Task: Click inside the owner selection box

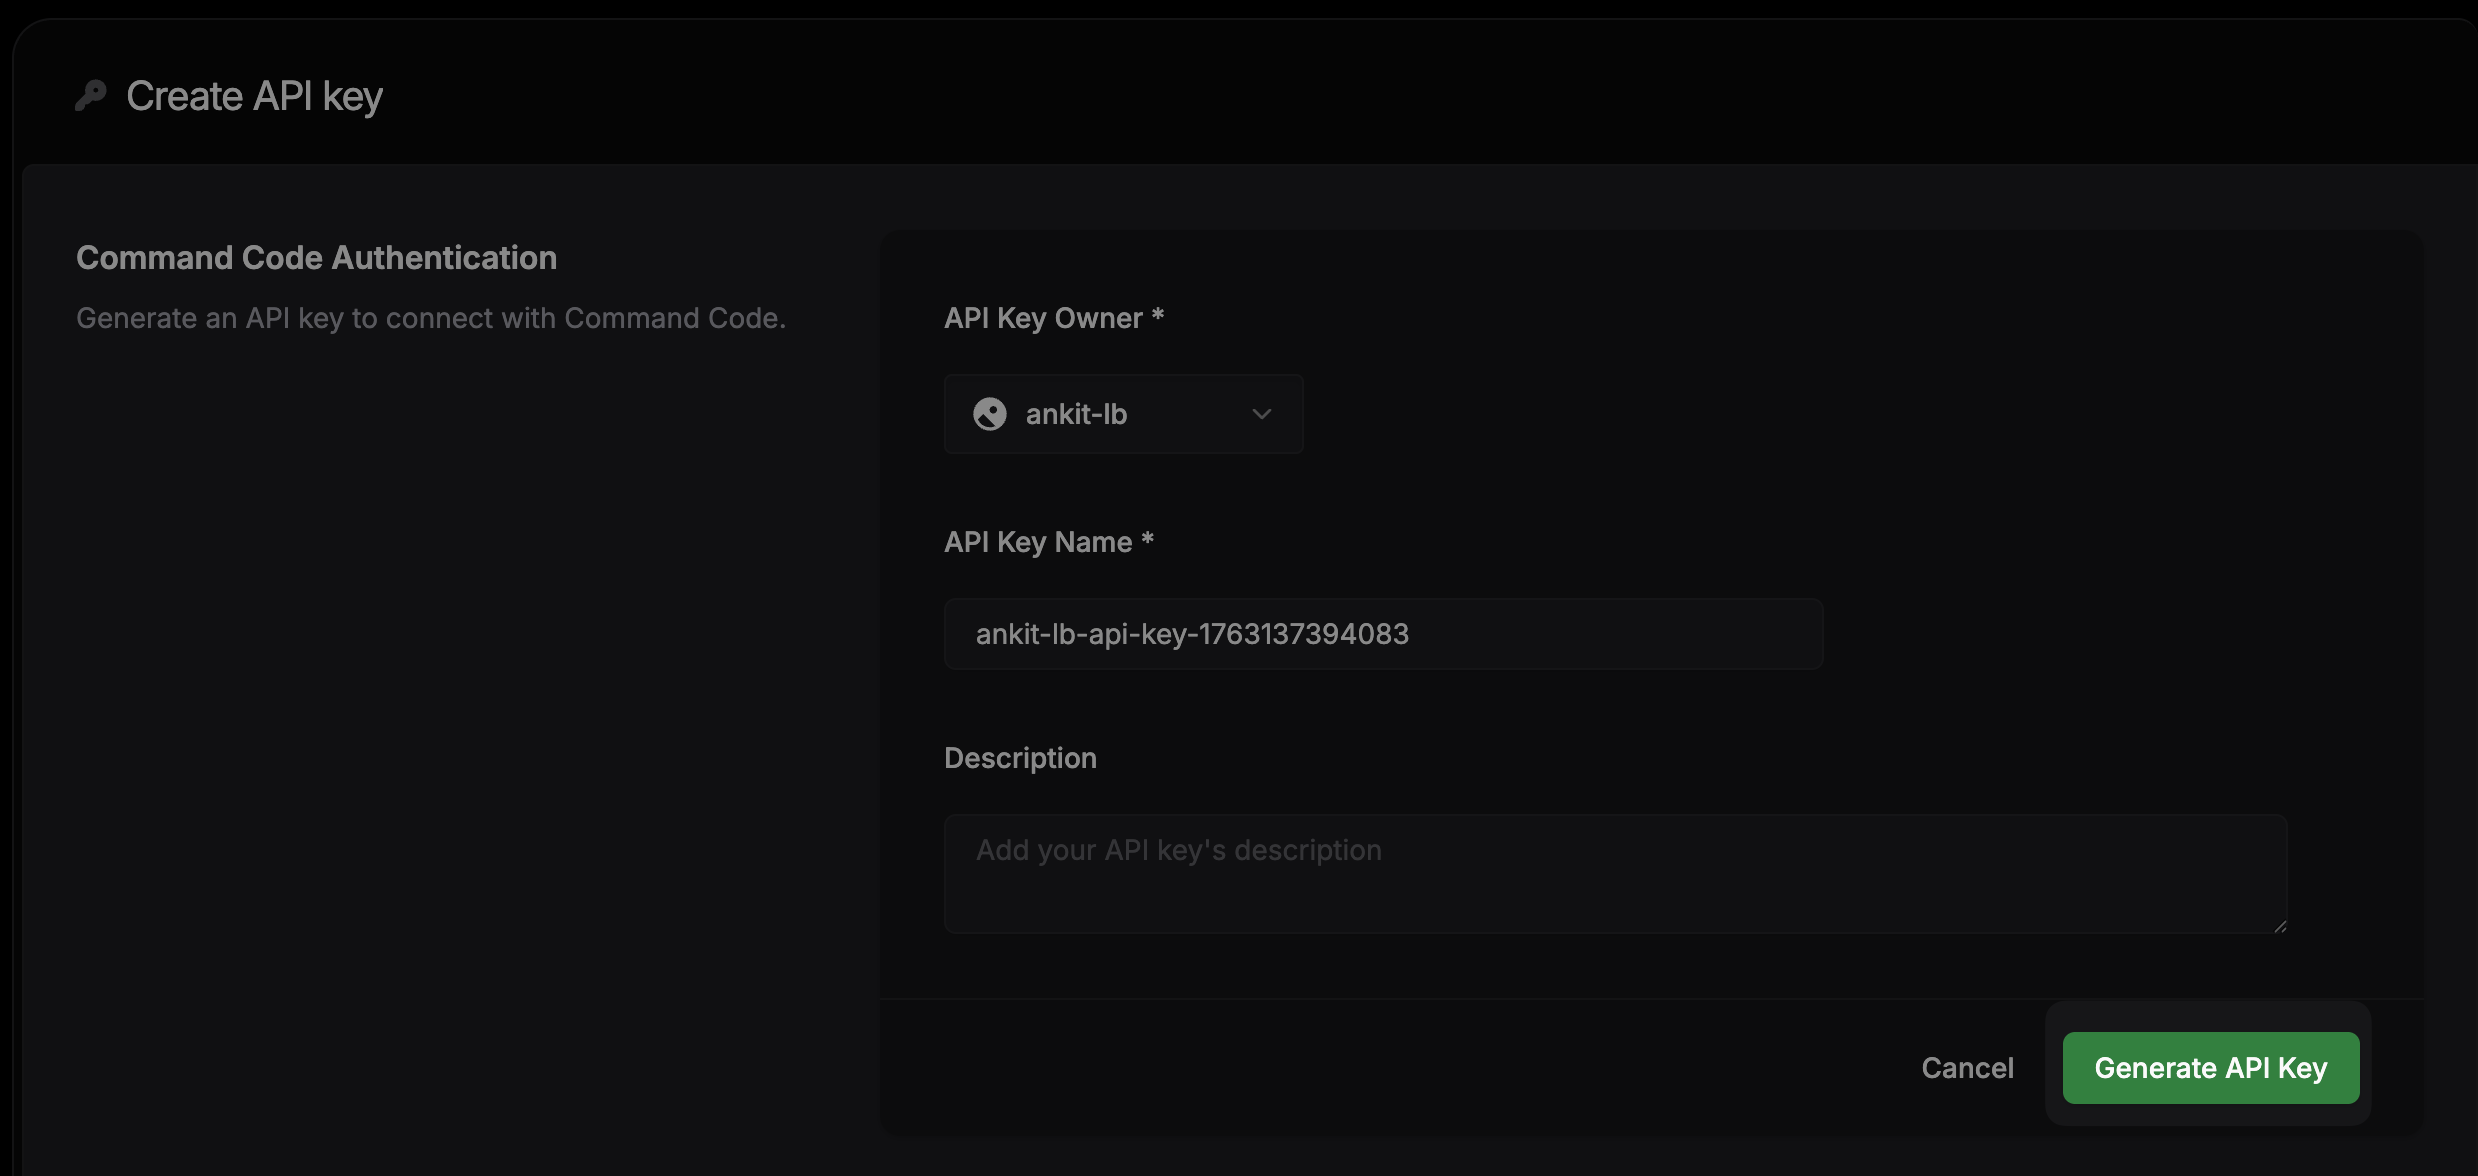Action: coord(1123,413)
